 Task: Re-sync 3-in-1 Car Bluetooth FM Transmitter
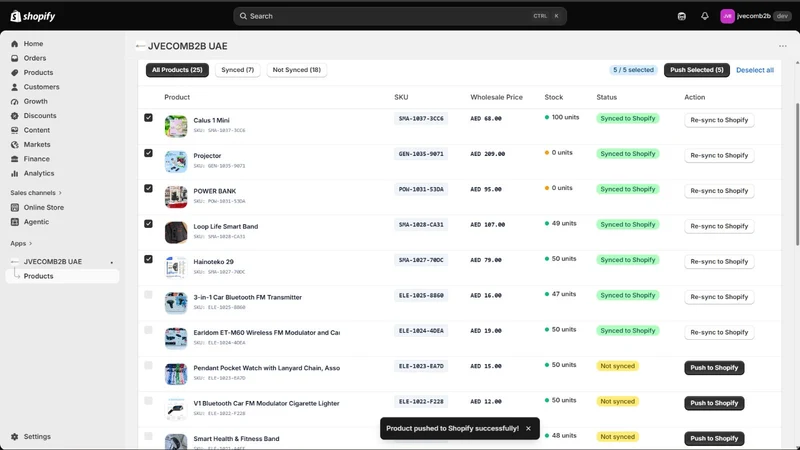(719, 297)
